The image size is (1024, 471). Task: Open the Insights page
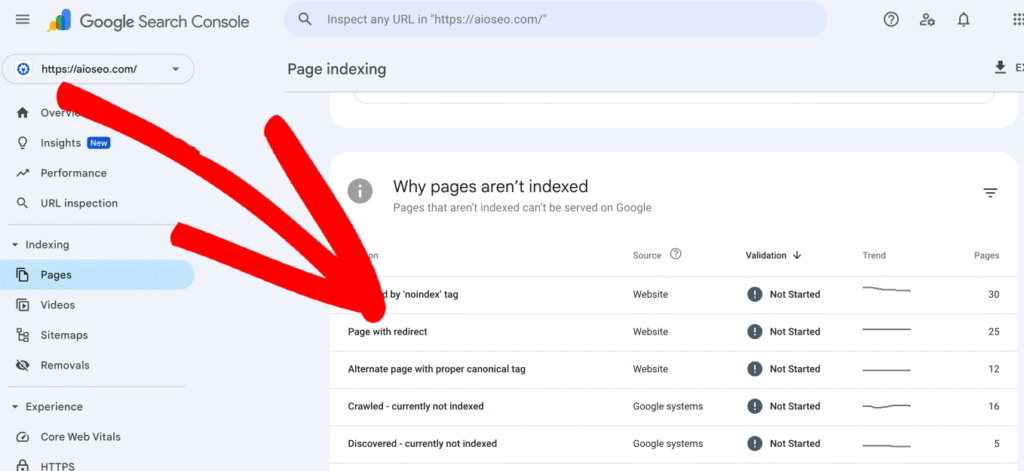pos(60,143)
